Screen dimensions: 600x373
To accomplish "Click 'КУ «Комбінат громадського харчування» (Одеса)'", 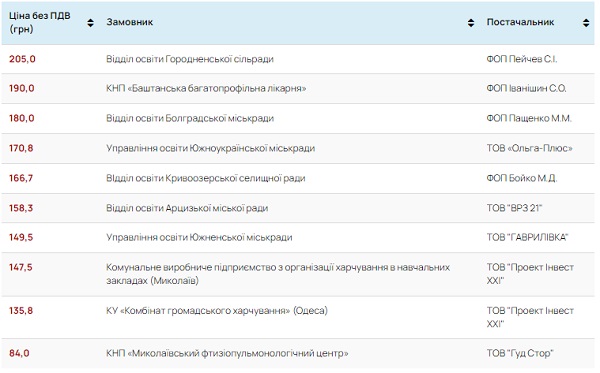I will point(217,310).
